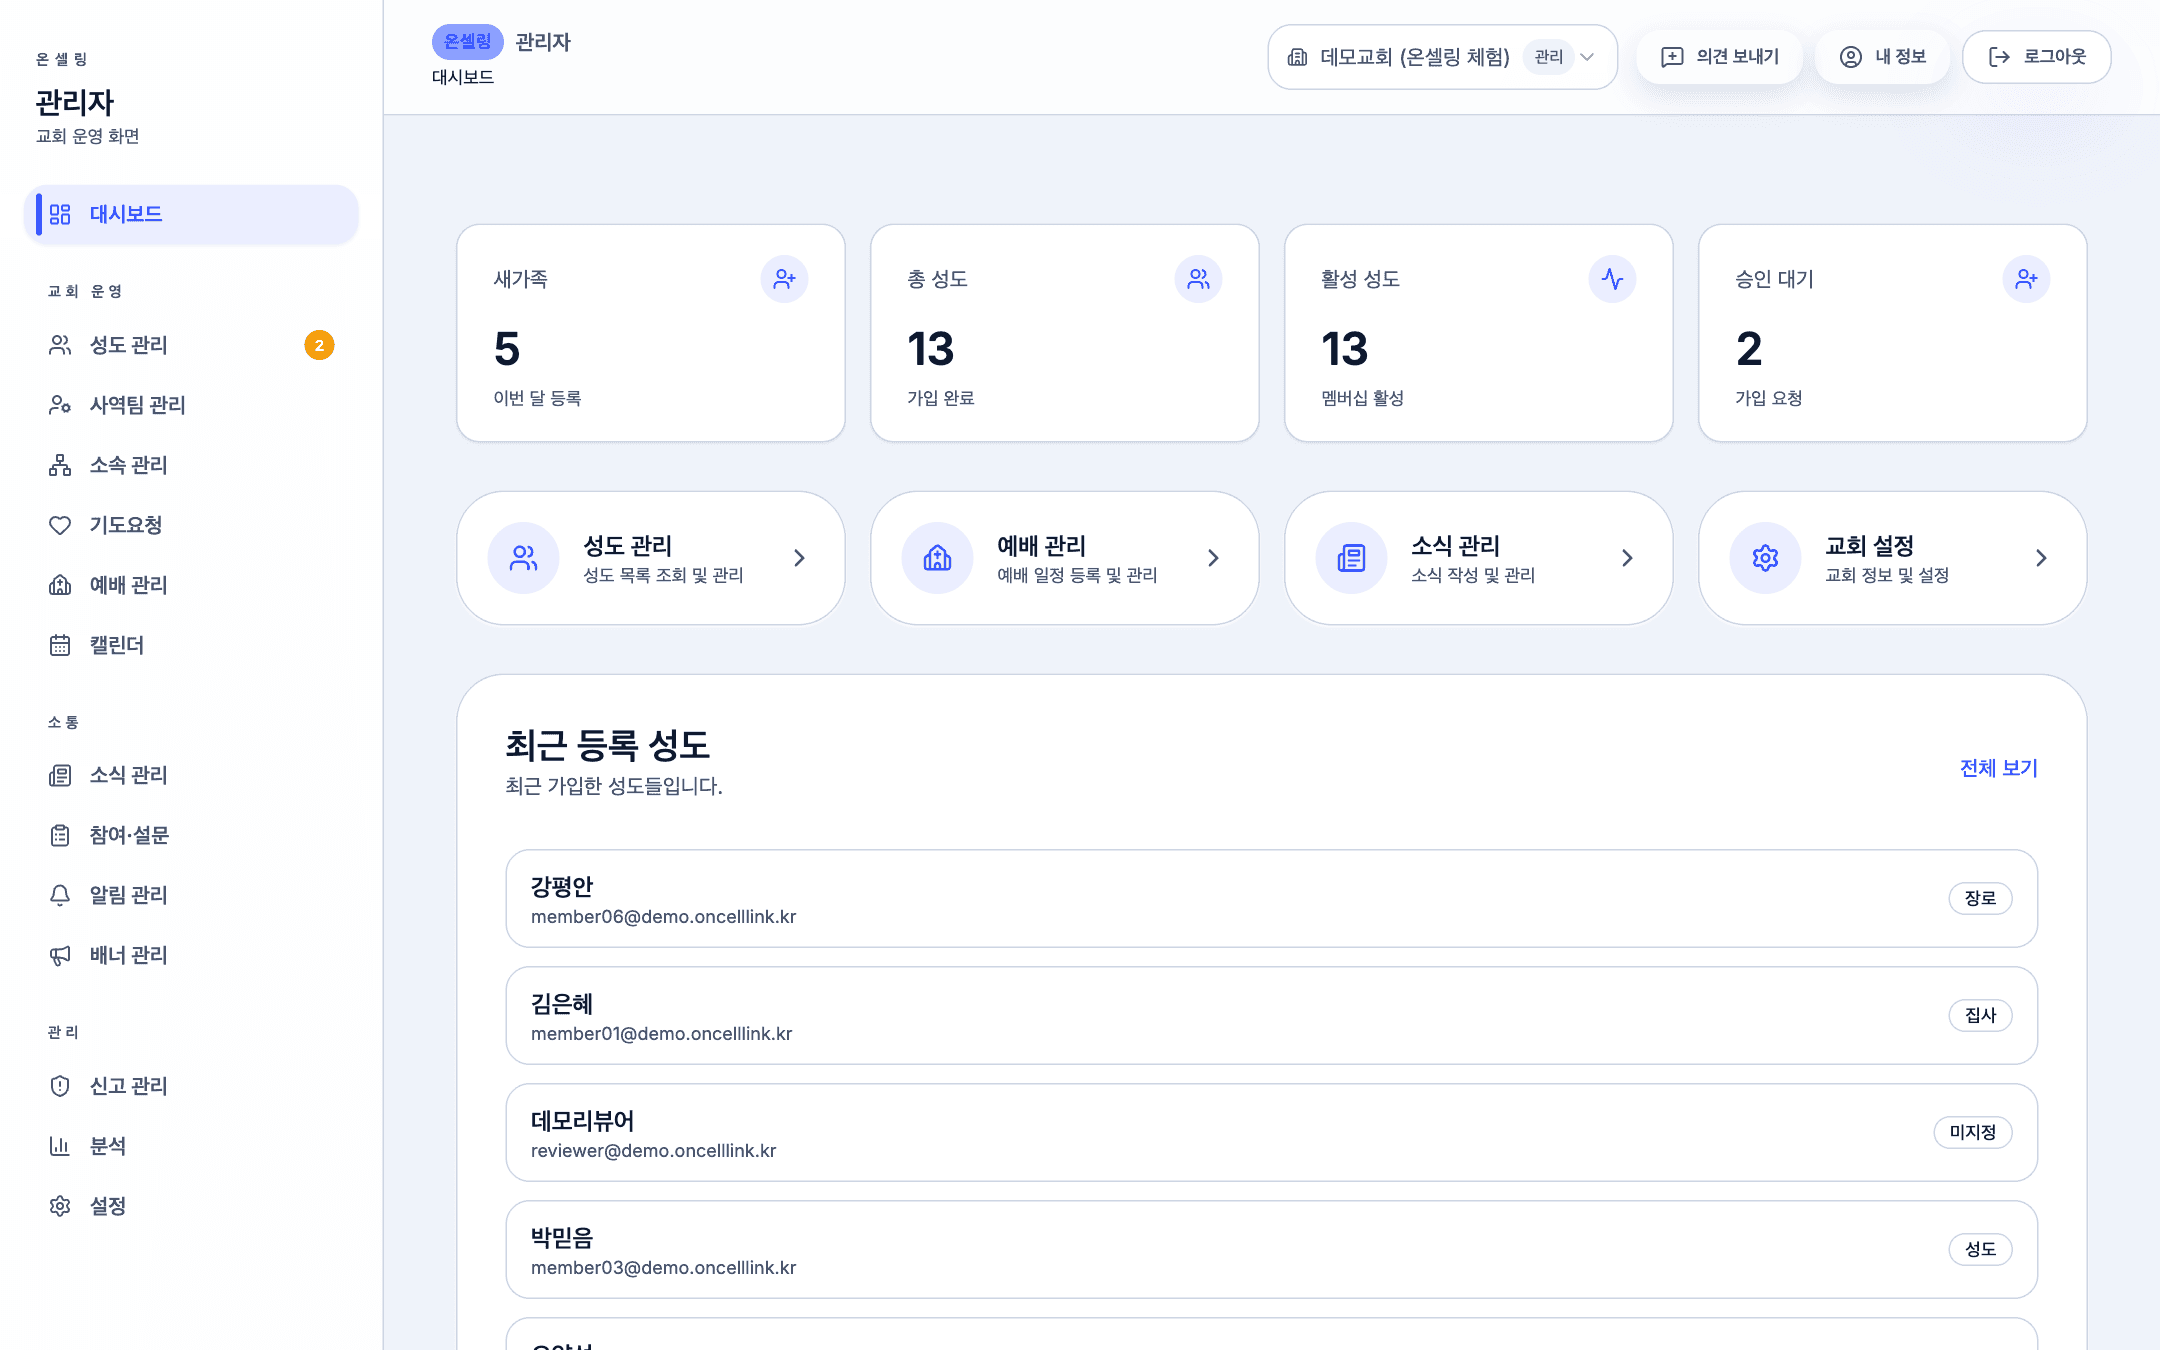Click the 온셀링 badge in the header
Image resolution: width=2160 pixels, height=1350 pixels.
(467, 42)
